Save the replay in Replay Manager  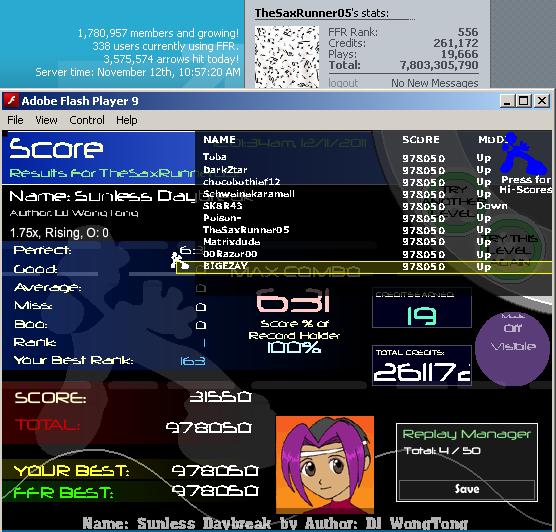pyautogui.click(x=467, y=489)
